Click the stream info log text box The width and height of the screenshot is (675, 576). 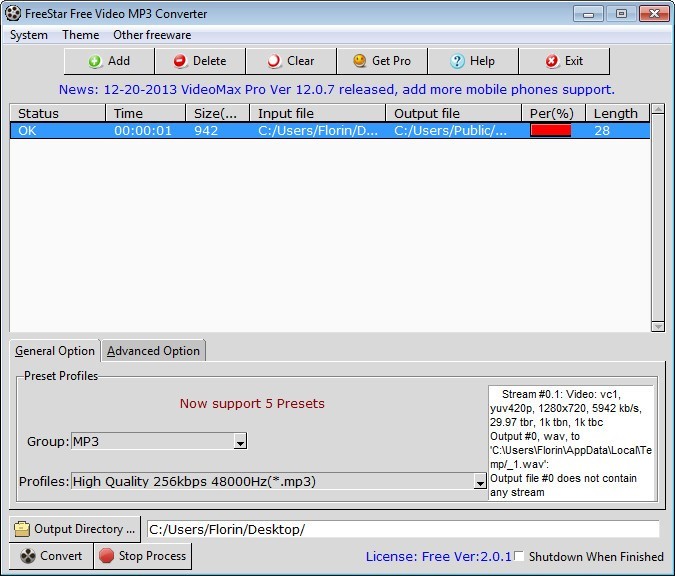571,443
